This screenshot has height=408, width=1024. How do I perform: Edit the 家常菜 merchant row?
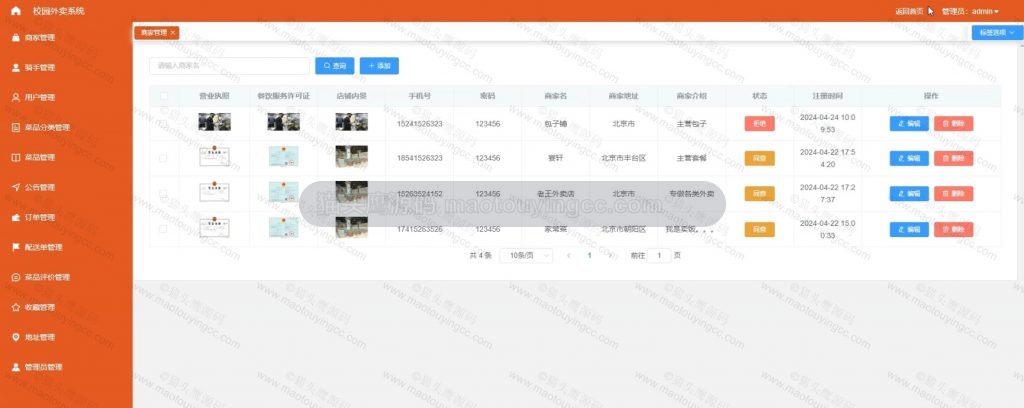coord(909,229)
